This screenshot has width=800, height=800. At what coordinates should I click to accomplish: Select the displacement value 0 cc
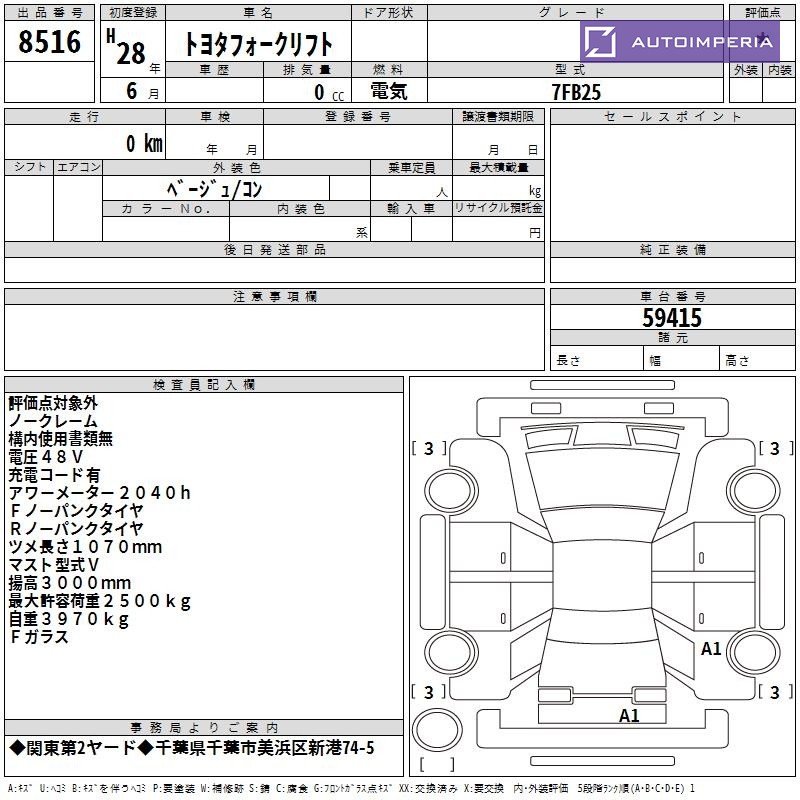329,92
